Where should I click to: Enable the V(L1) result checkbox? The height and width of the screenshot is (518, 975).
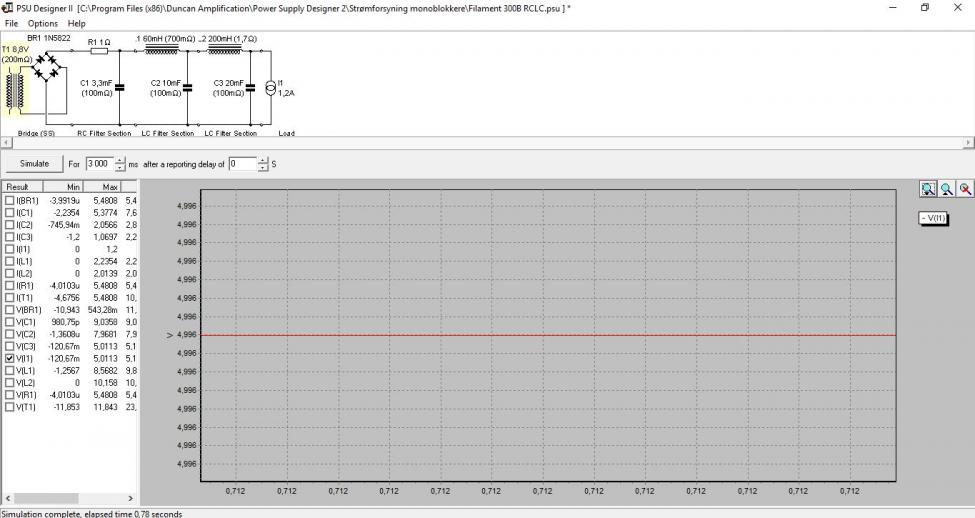coord(9,371)
